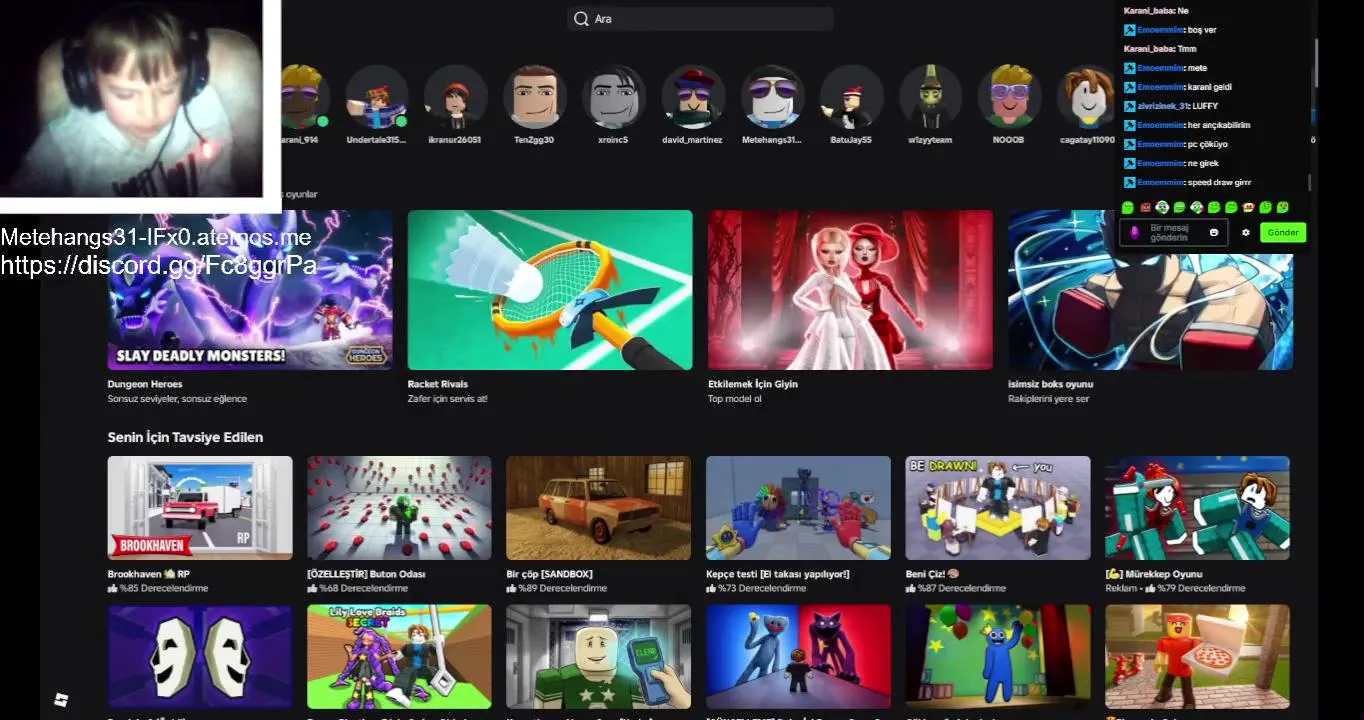Open cagatay11090 friend avatar
Screen dimensions: 1364x720
pyautogui.click(x=1088, y=97)
